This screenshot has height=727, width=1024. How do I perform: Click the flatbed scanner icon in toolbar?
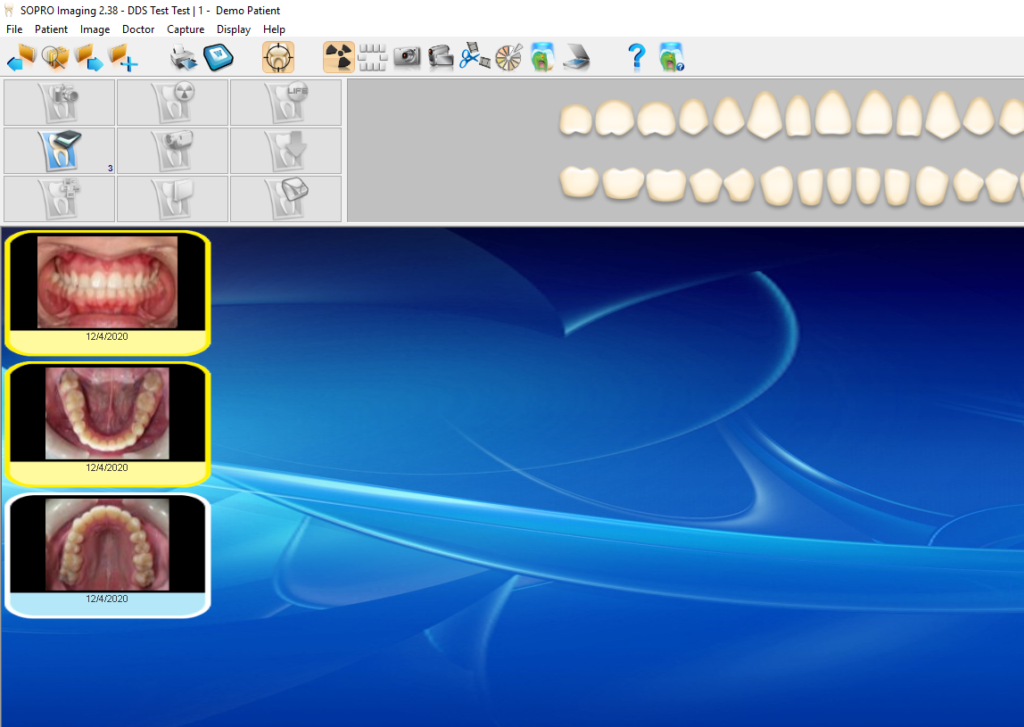pos(577,57)
